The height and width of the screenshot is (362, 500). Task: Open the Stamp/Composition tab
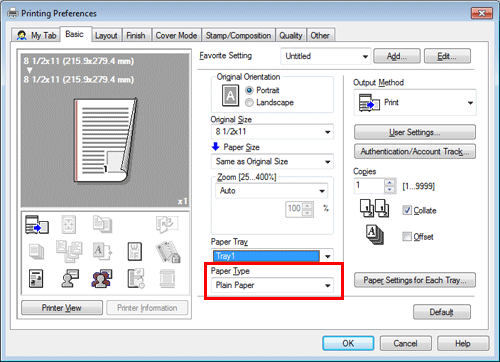click(x=238, y=35)
